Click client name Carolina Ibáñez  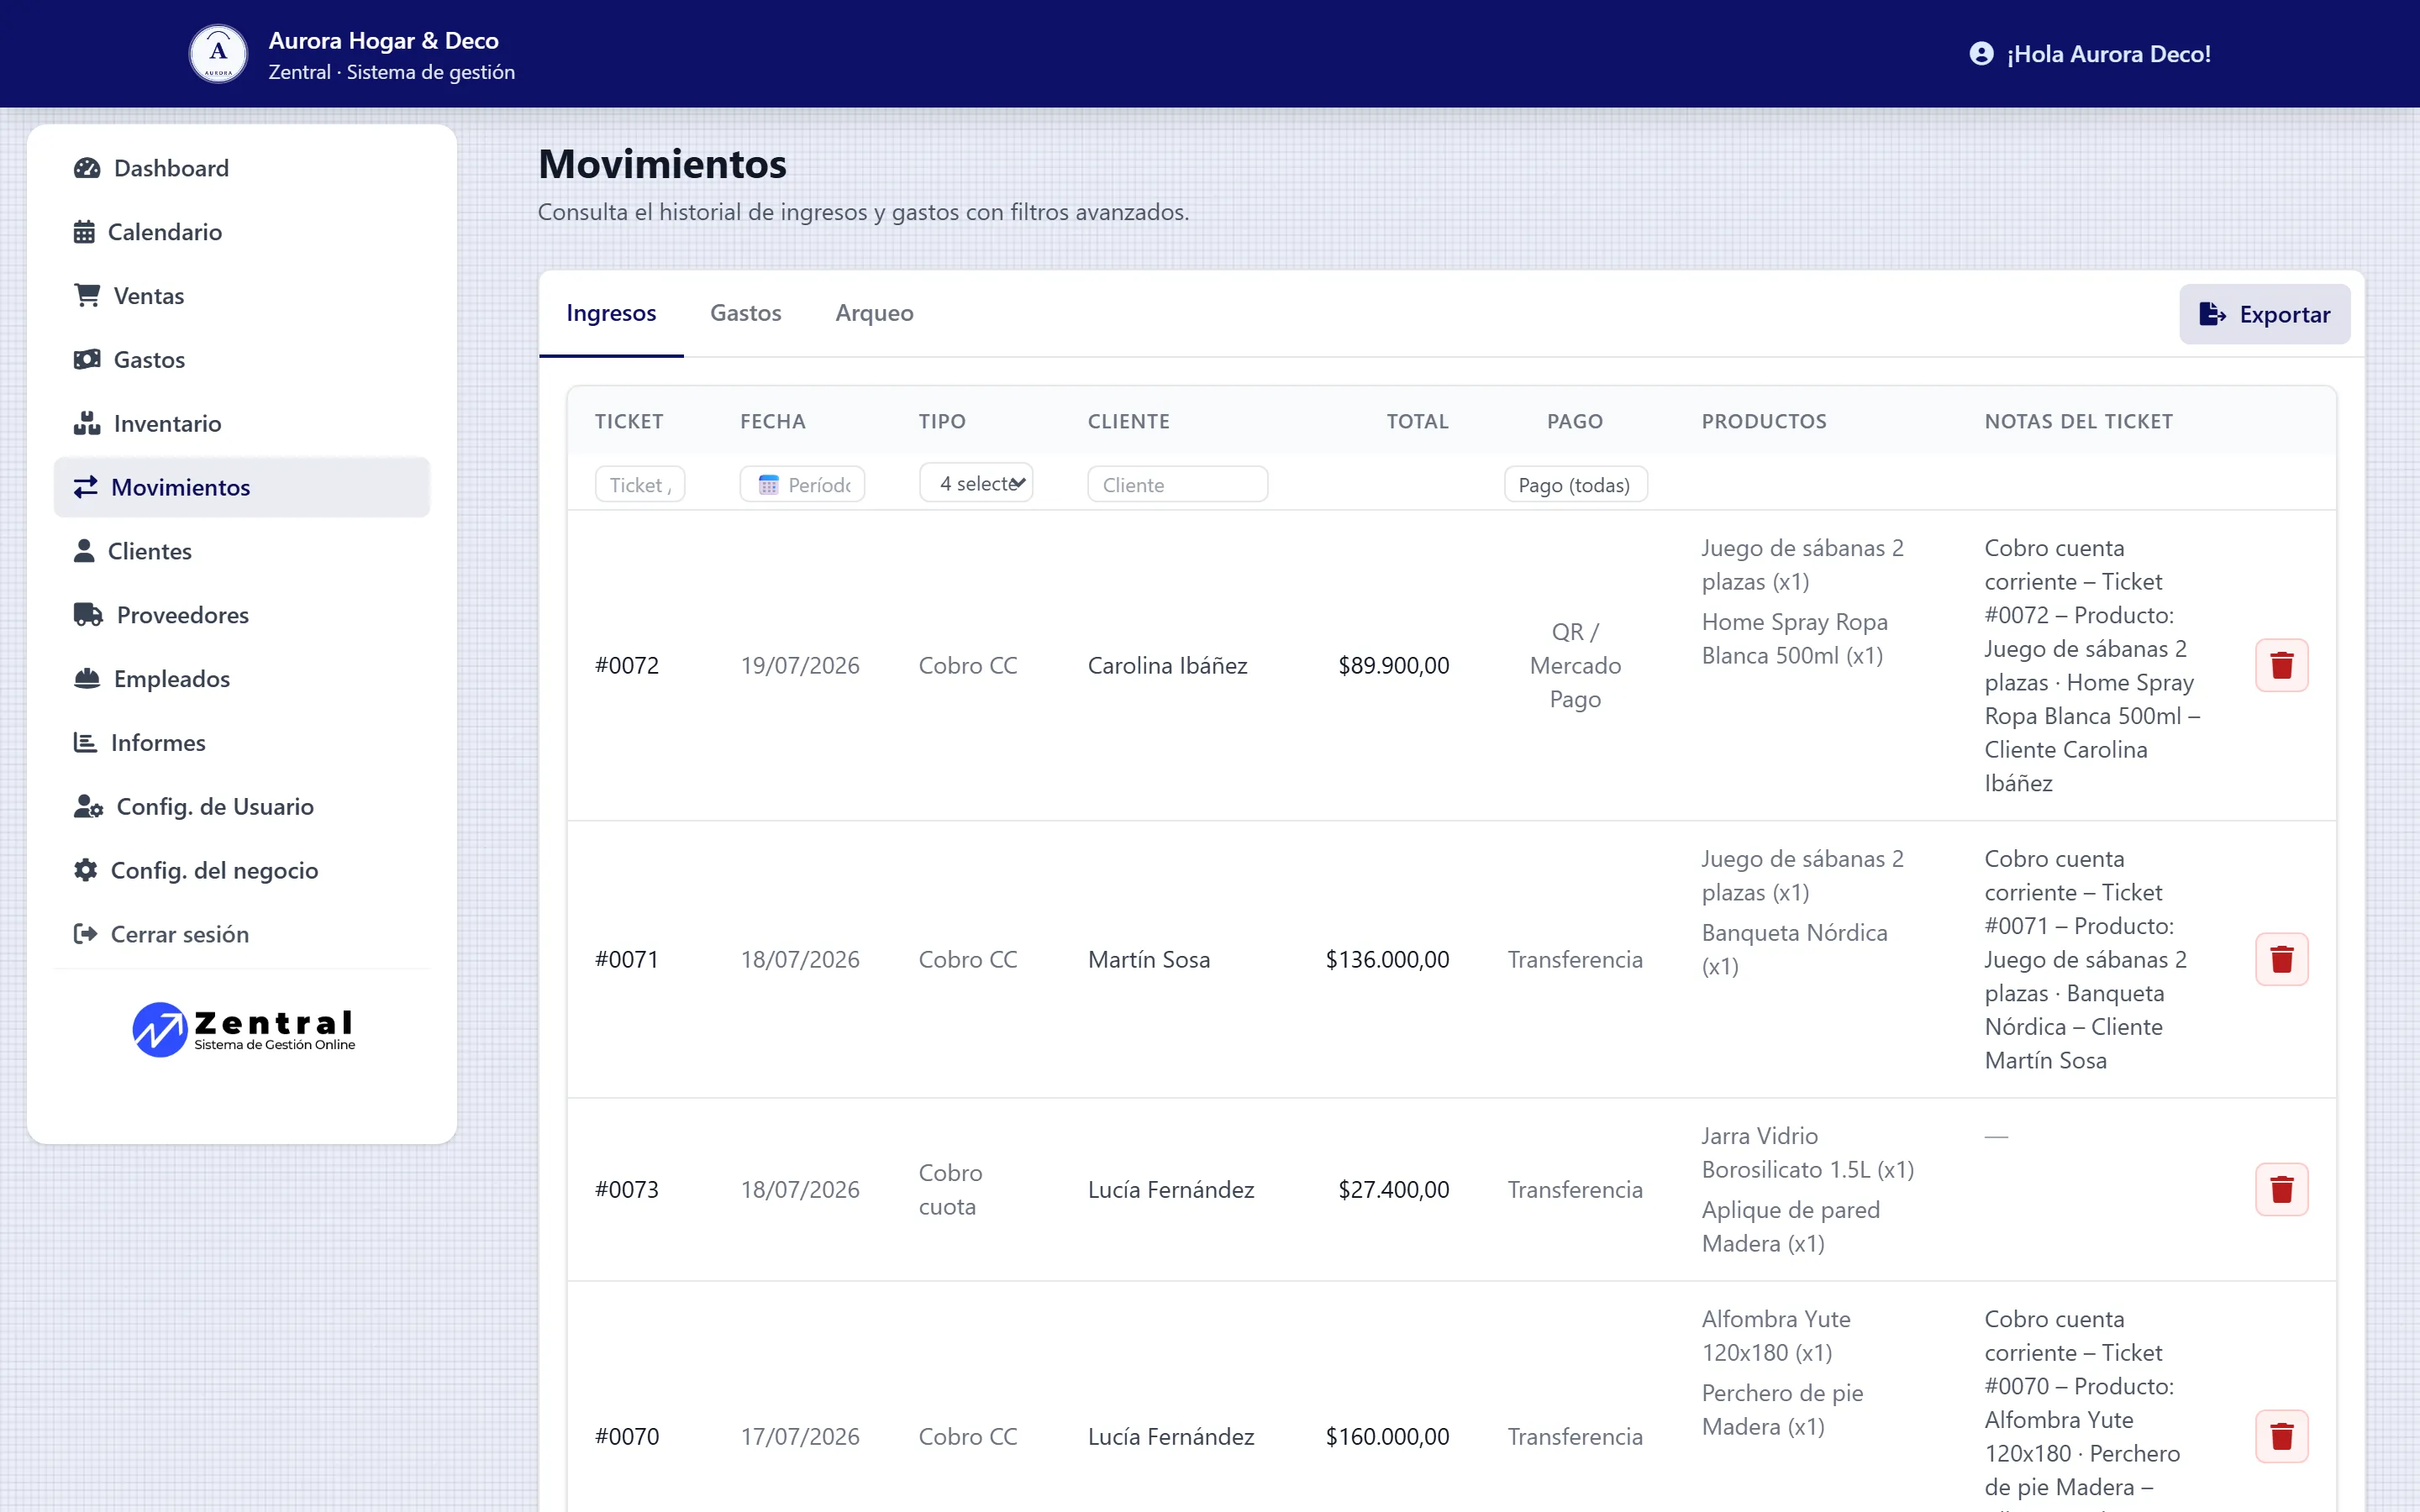pyautogui.click(x=1168, y=665)
